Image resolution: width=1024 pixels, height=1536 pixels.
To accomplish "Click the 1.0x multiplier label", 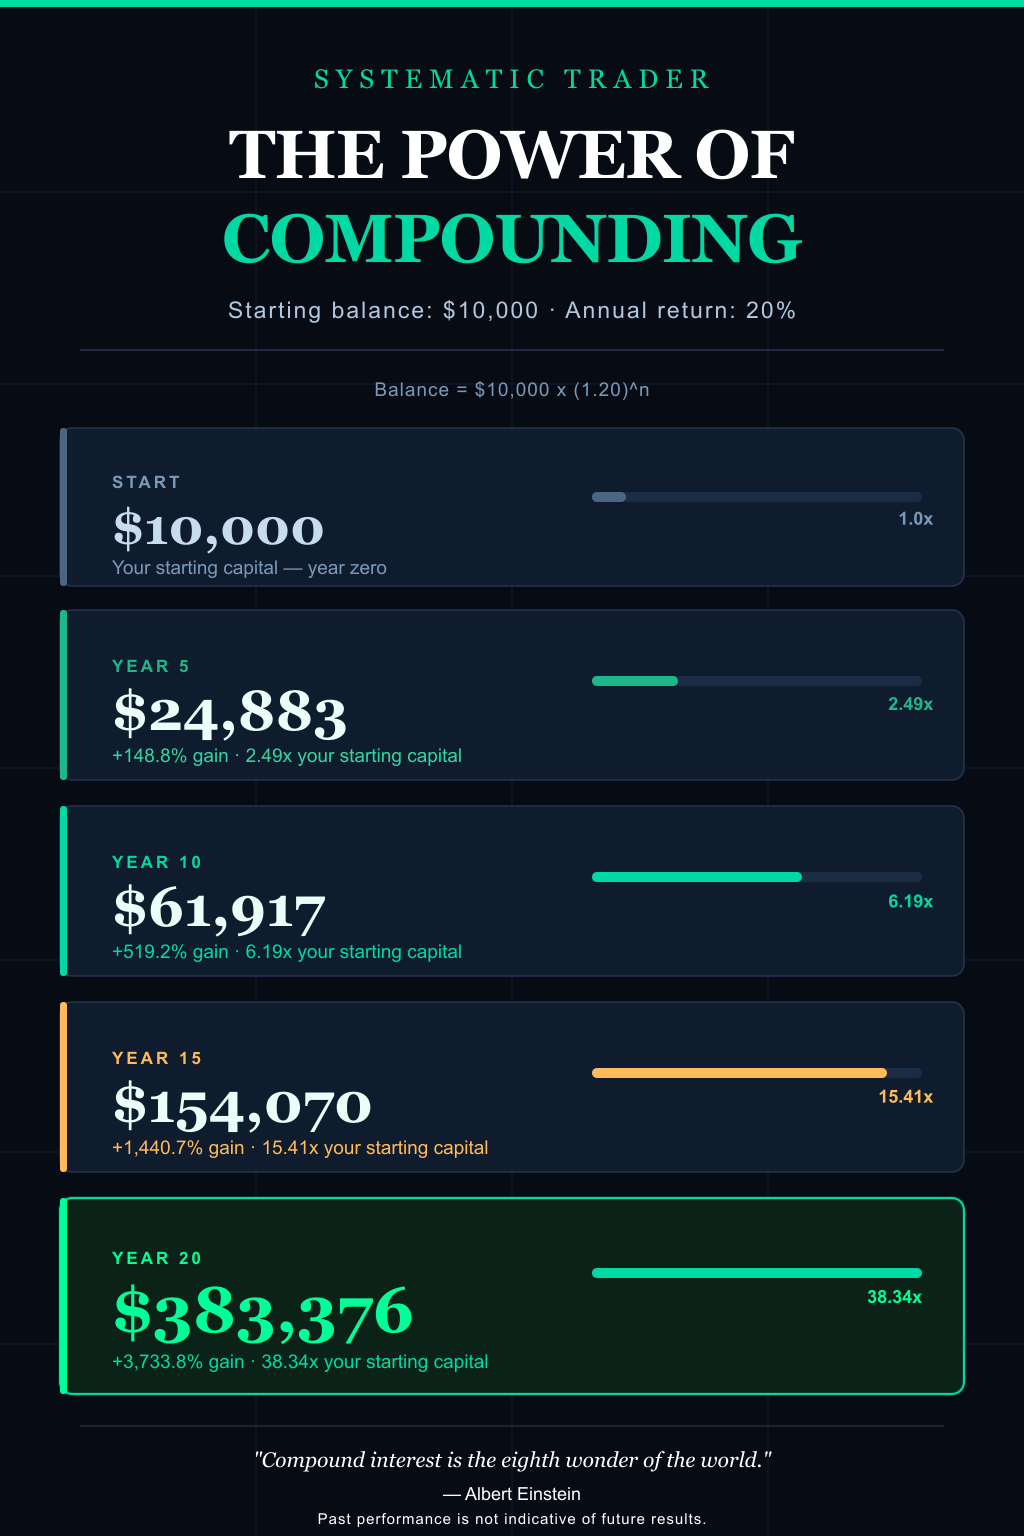I will click(x=915, y=519).
